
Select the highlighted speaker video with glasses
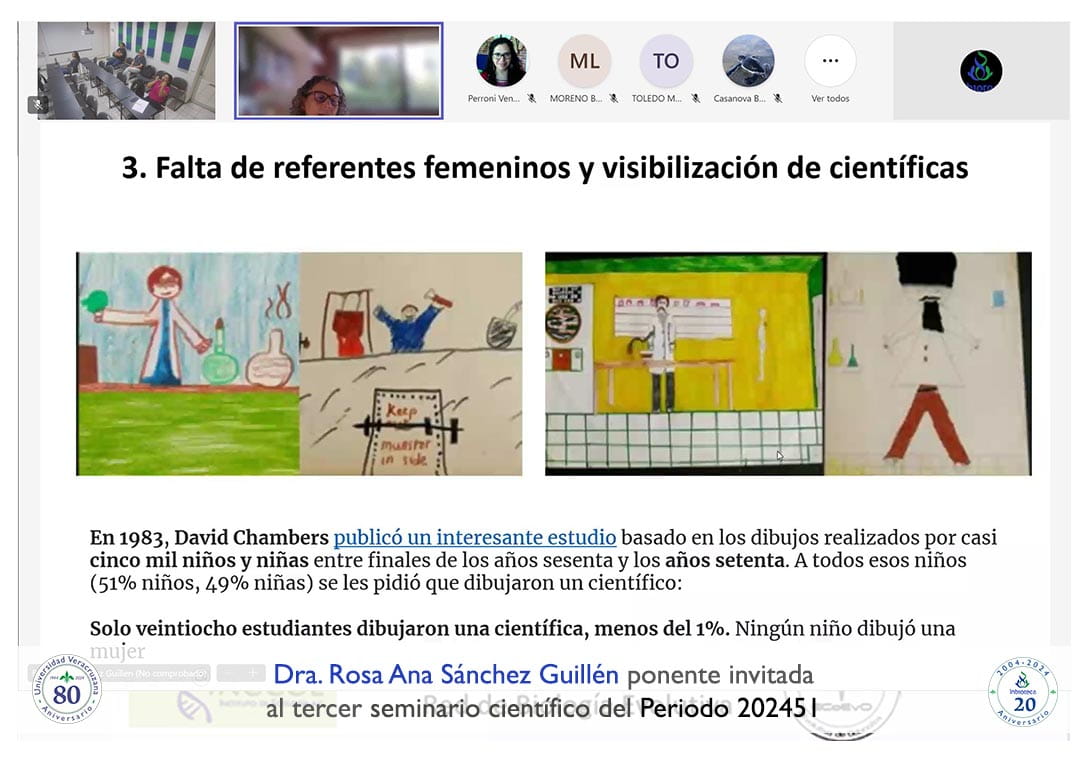(339, 71)
